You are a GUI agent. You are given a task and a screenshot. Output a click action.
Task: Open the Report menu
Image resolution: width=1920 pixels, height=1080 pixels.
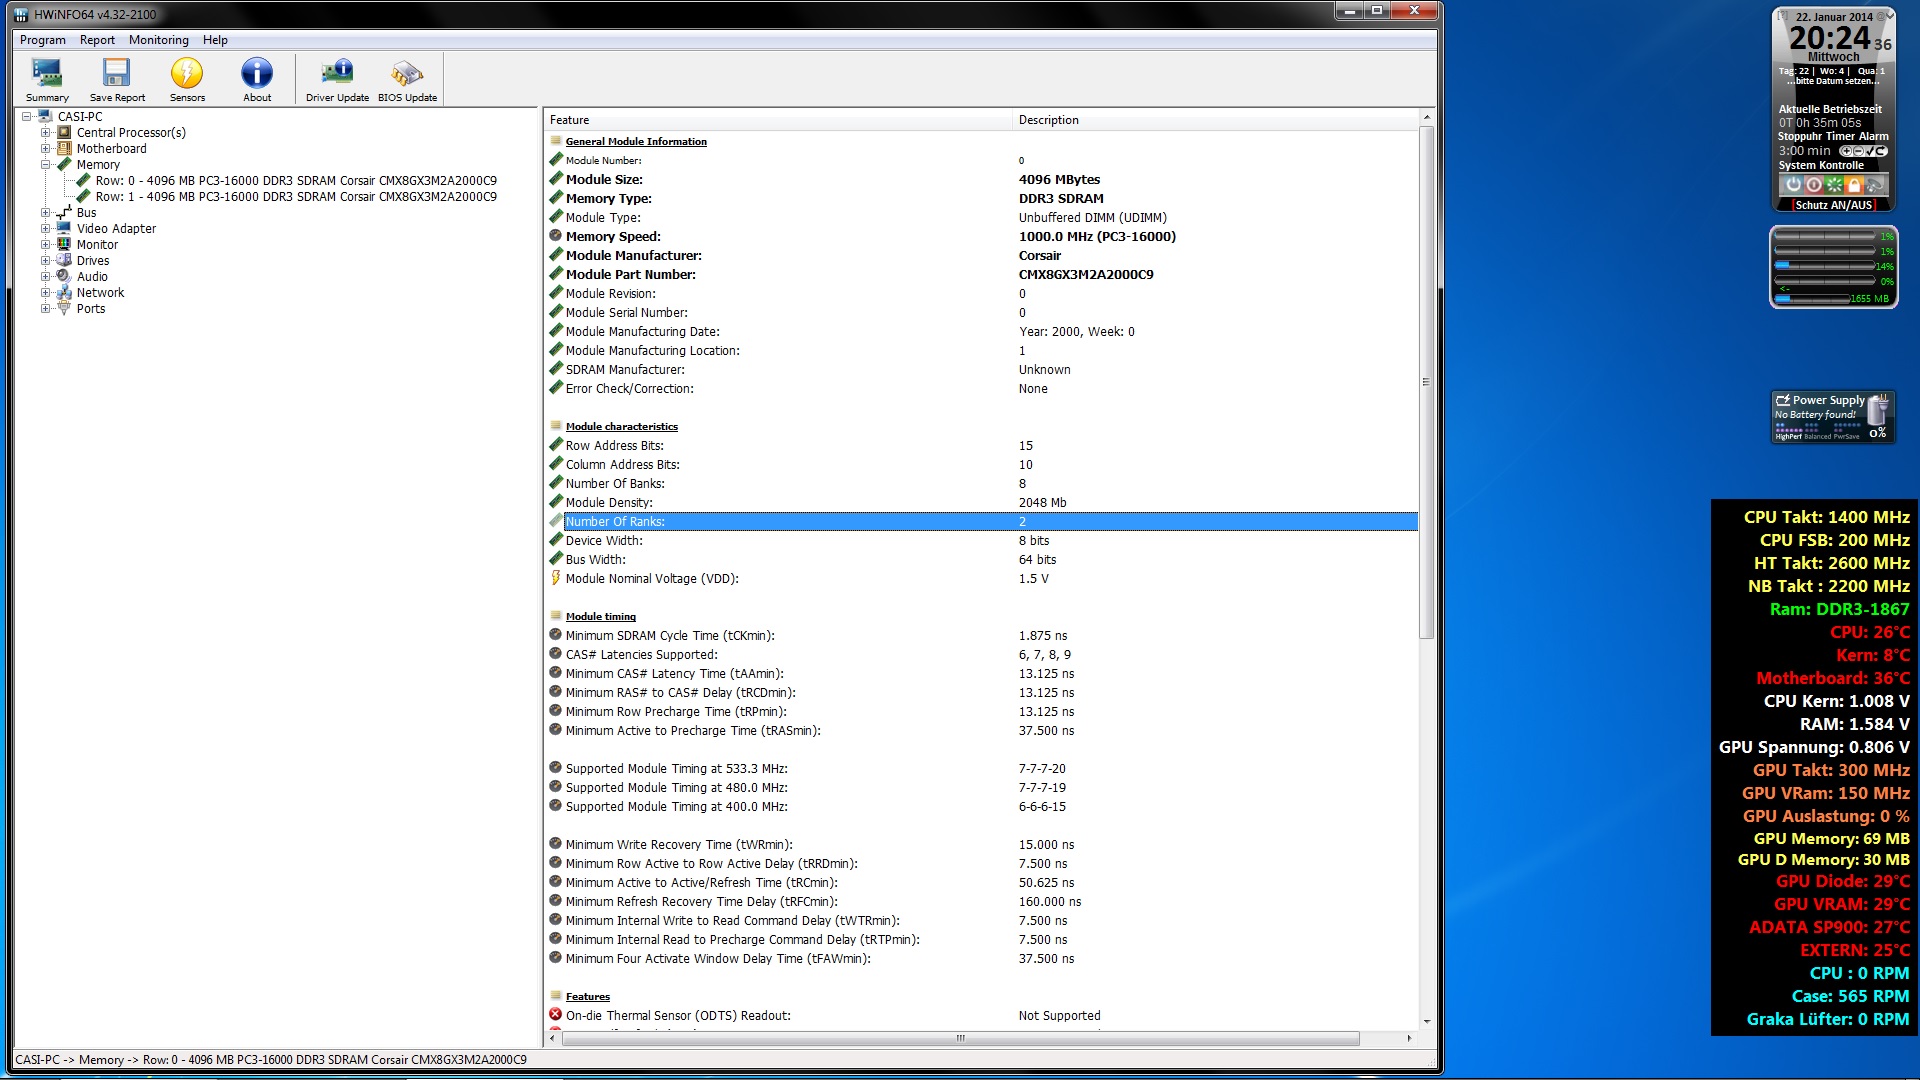[97, 40]
